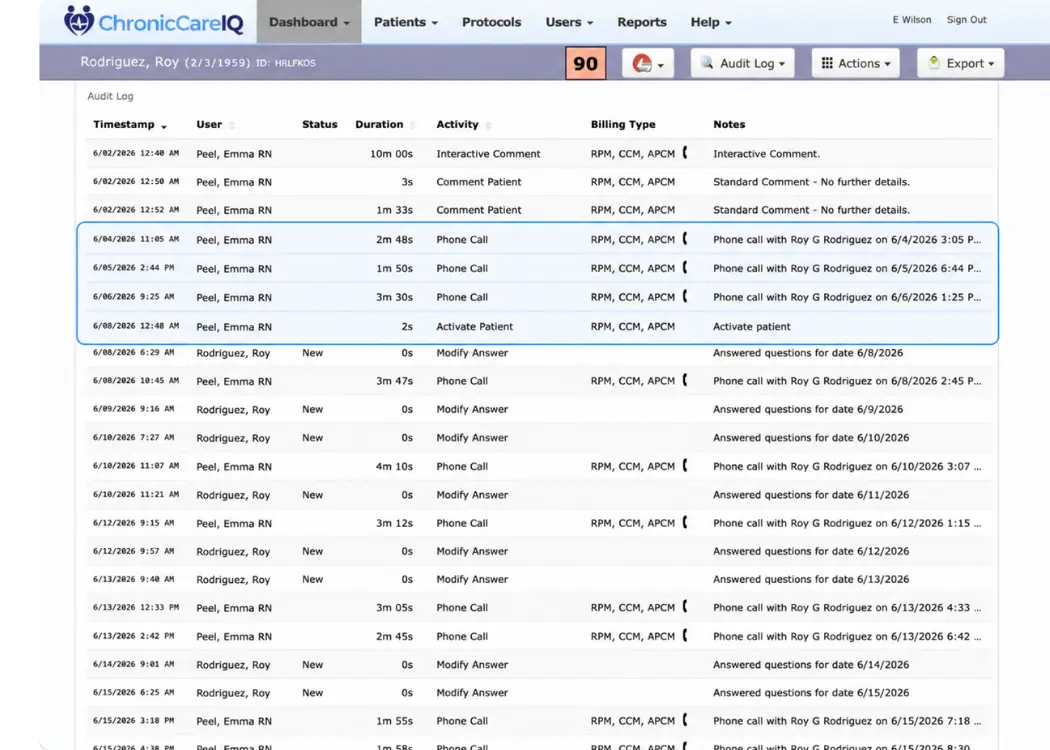Click Sign Out link
Screen dimensions: 1050x750
point(966,19)
